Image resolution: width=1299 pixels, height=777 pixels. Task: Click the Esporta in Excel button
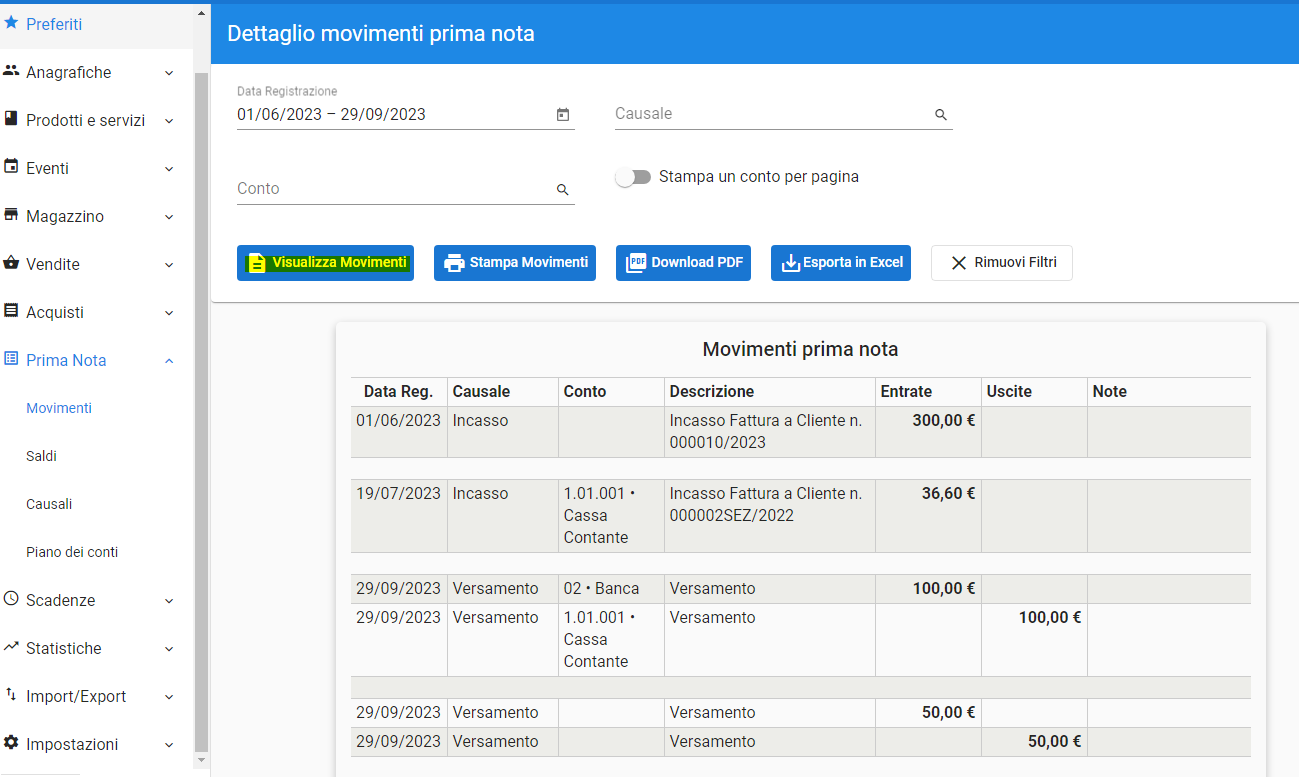(841, 263)
